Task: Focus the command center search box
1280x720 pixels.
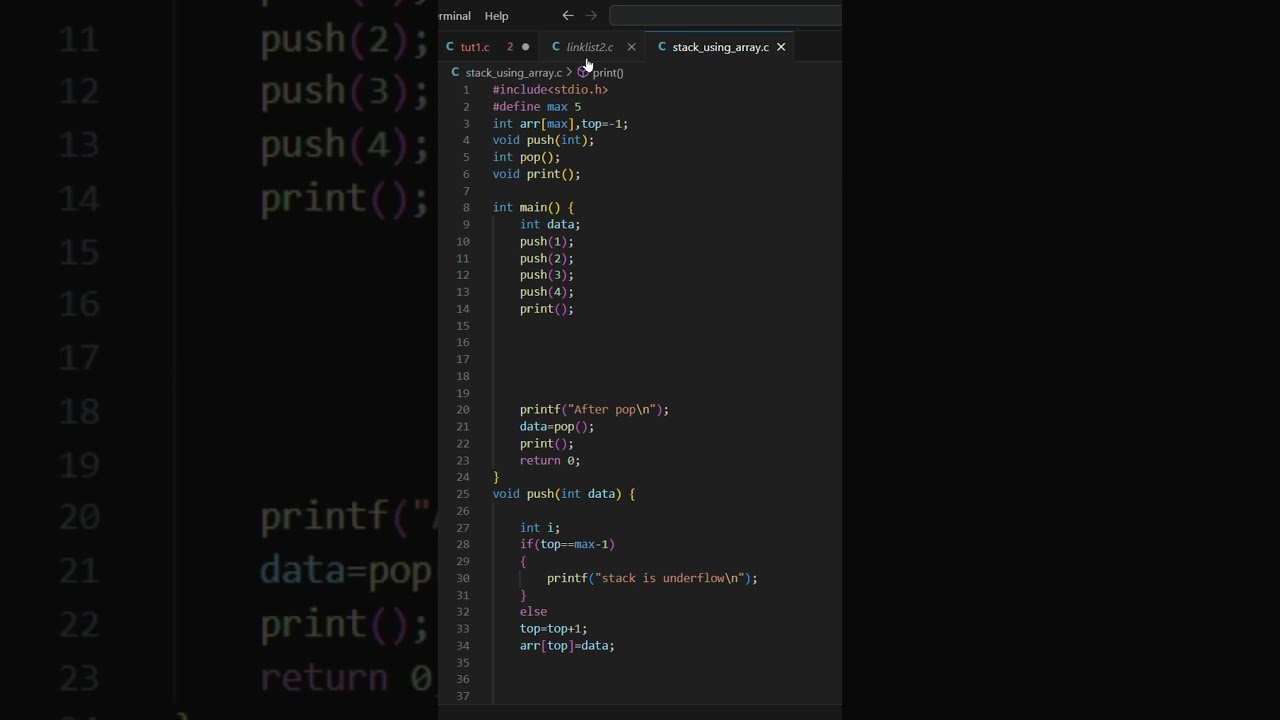Action: 725,15
